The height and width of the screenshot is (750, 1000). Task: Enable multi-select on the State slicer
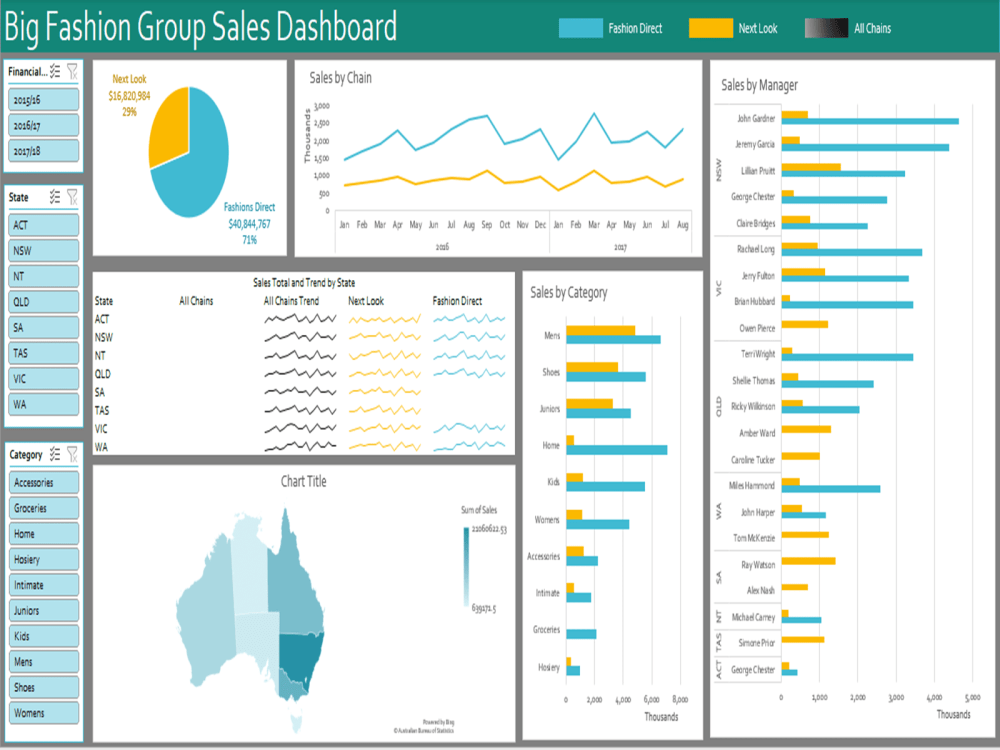(57, 197)
